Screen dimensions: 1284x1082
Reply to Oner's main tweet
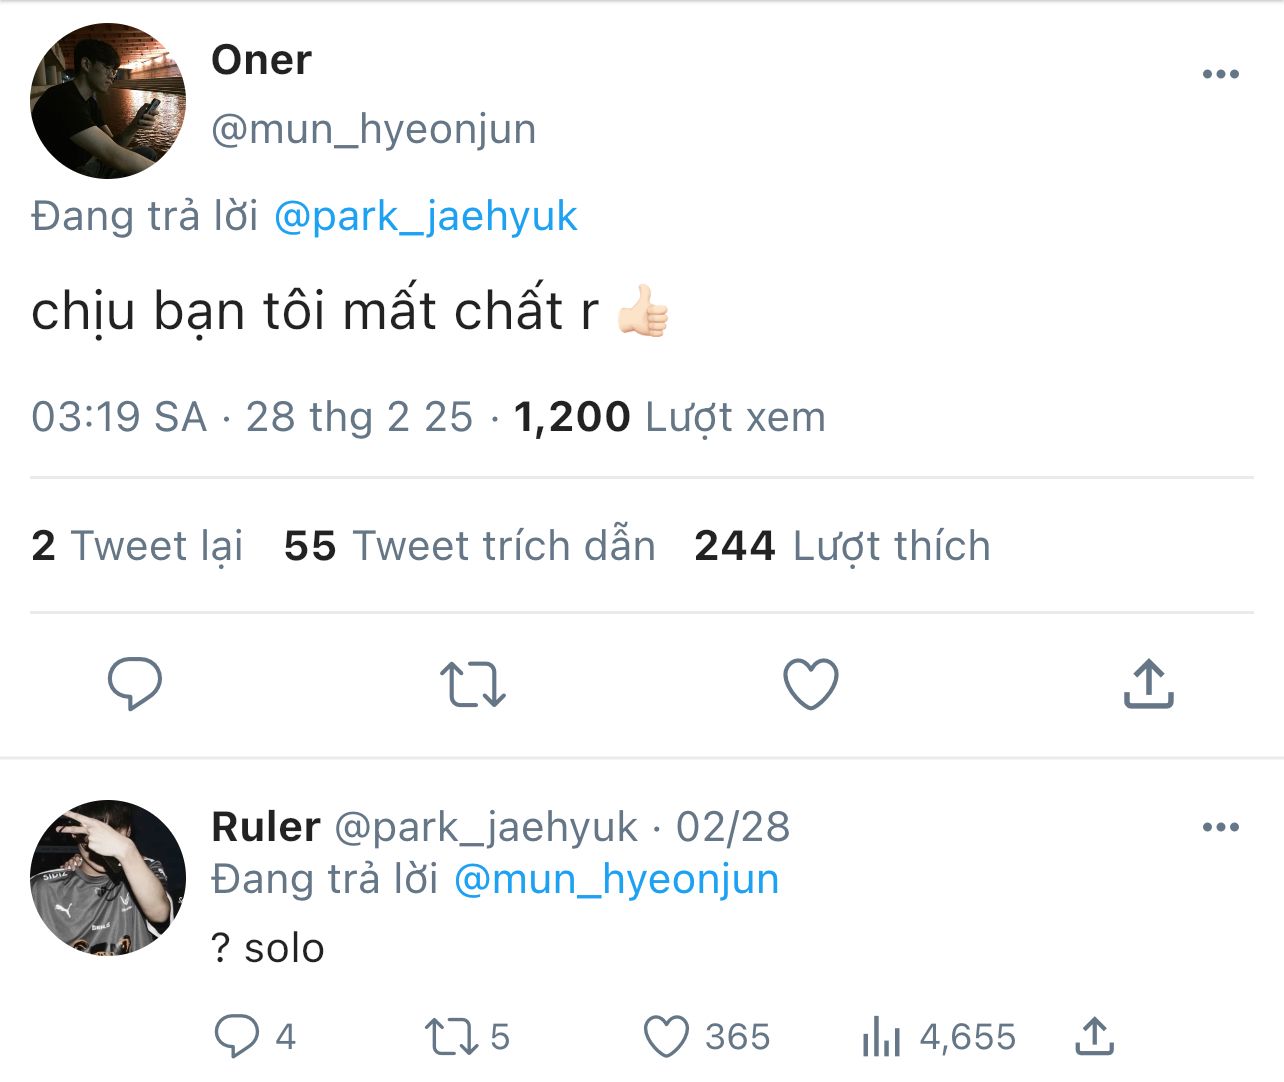(x=134, y=684)
